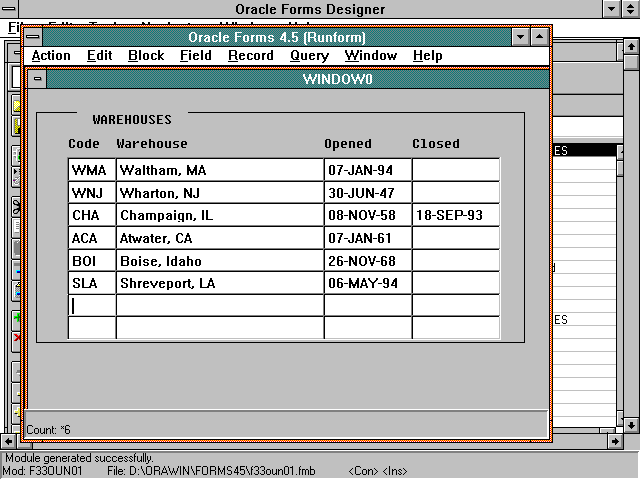Select the Opened date for Boise, Idaho

click(367, 261)
